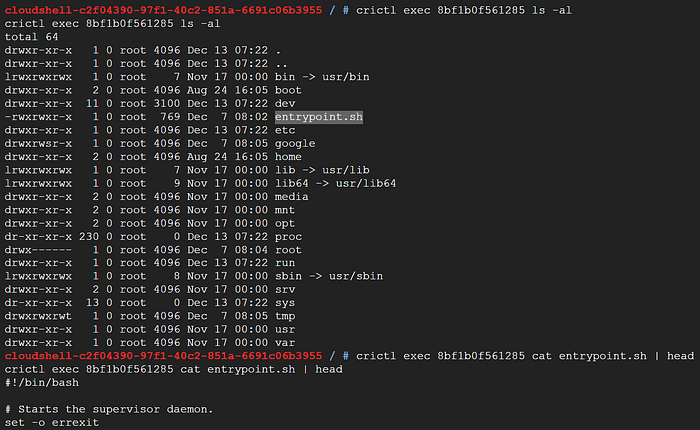Click the 'Starts the supervisor daemon' comment
Screen dimensions: 700x430
tap(109, 409)
